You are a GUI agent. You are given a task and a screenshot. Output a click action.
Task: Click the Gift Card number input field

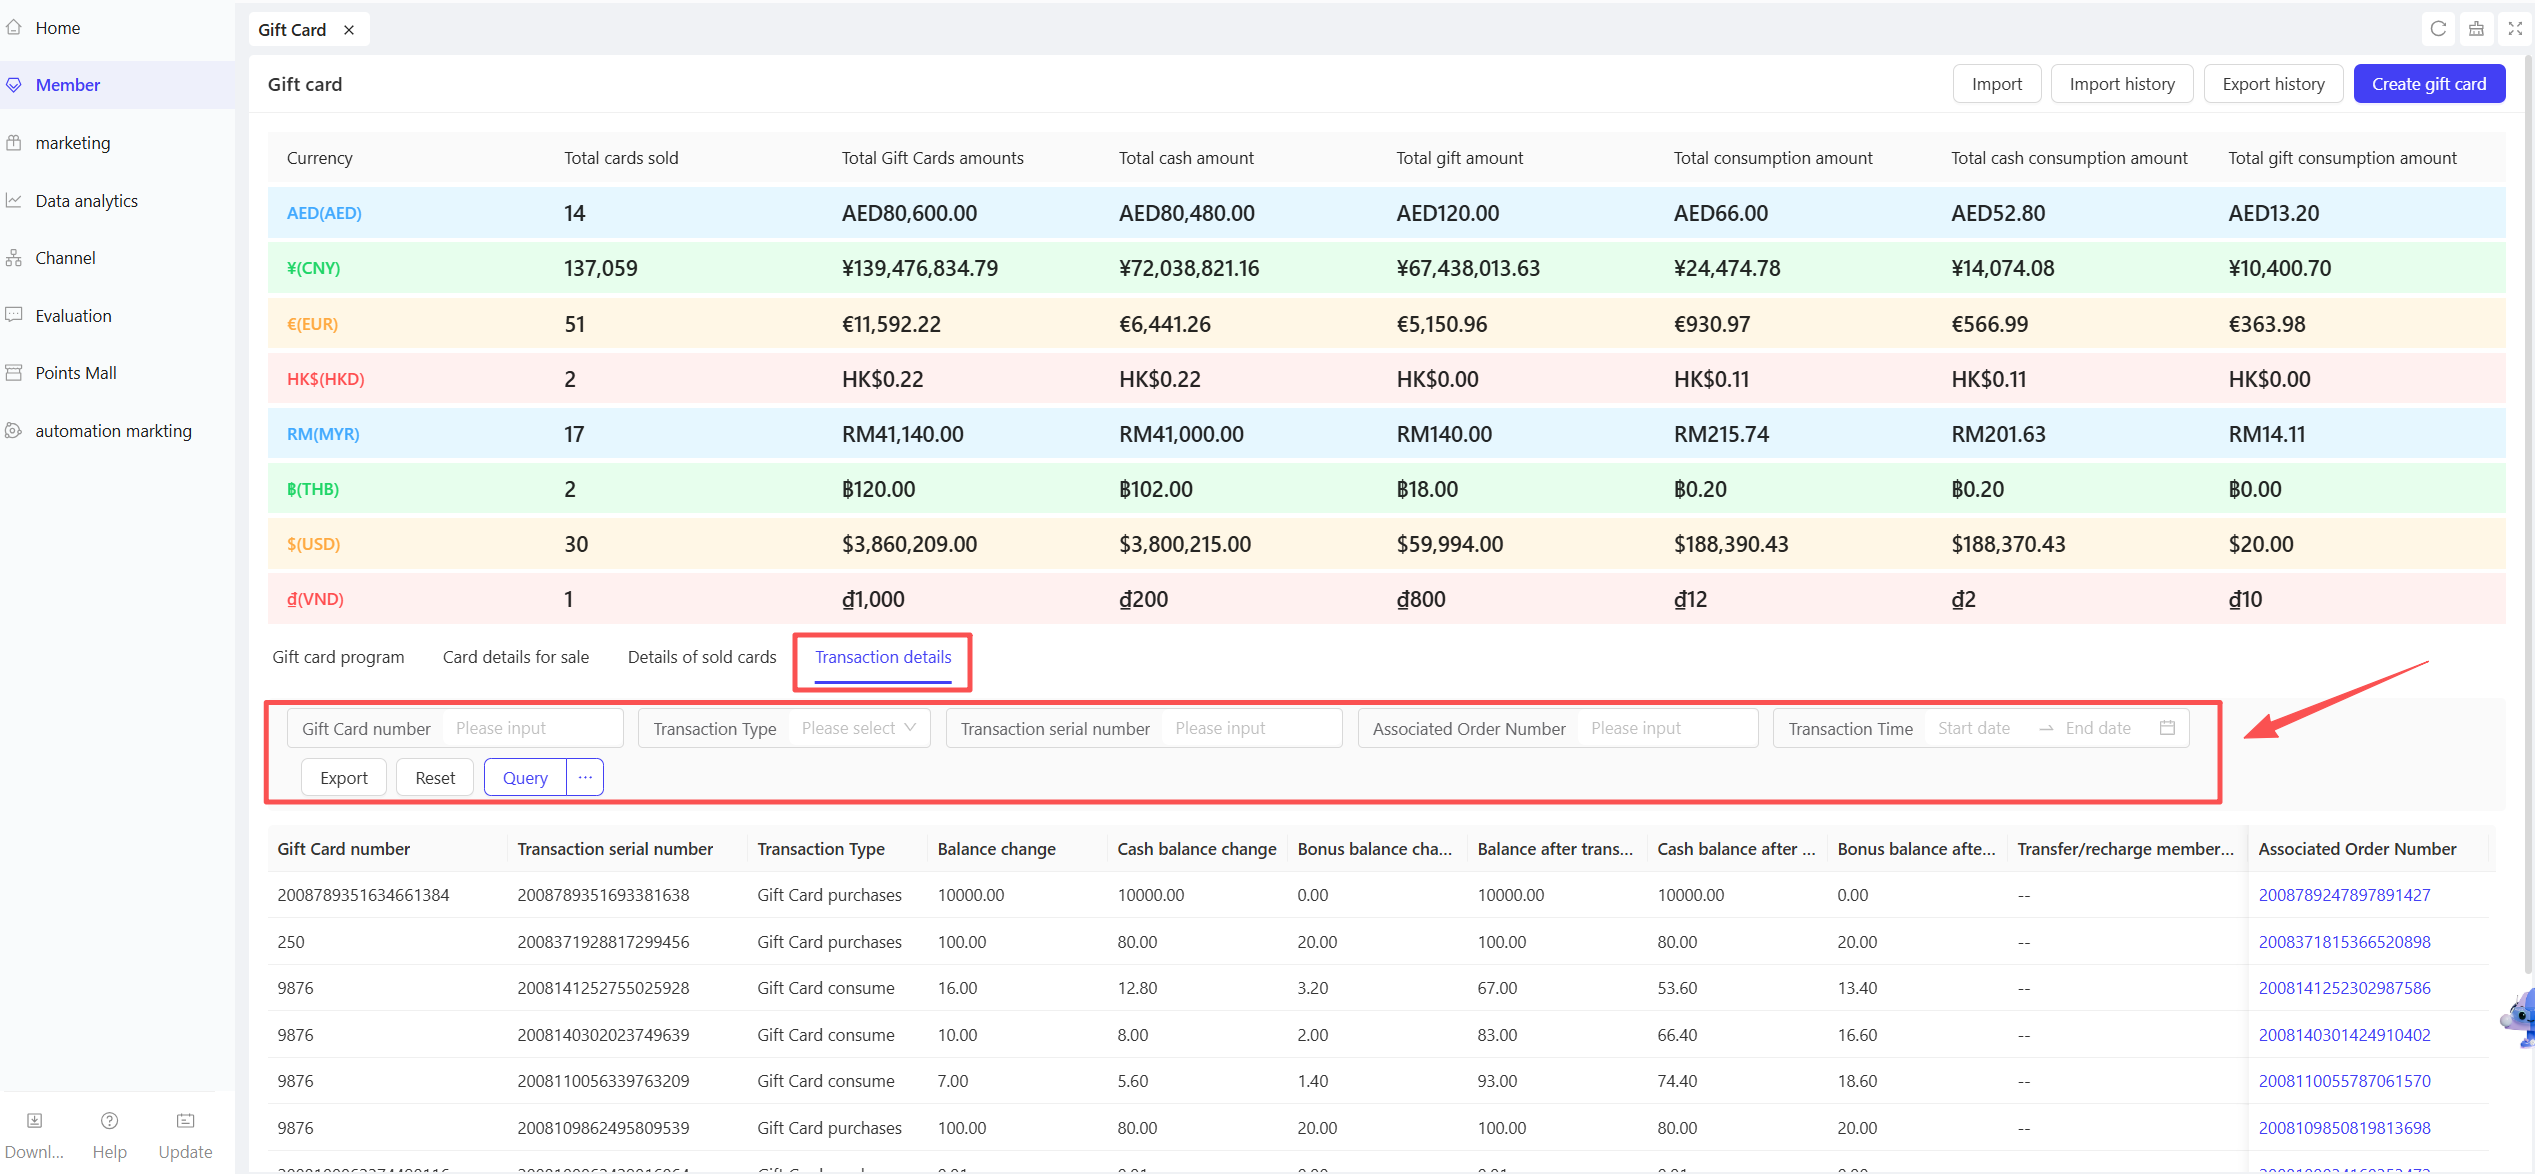pyautogui.click(x=533, y=728)
